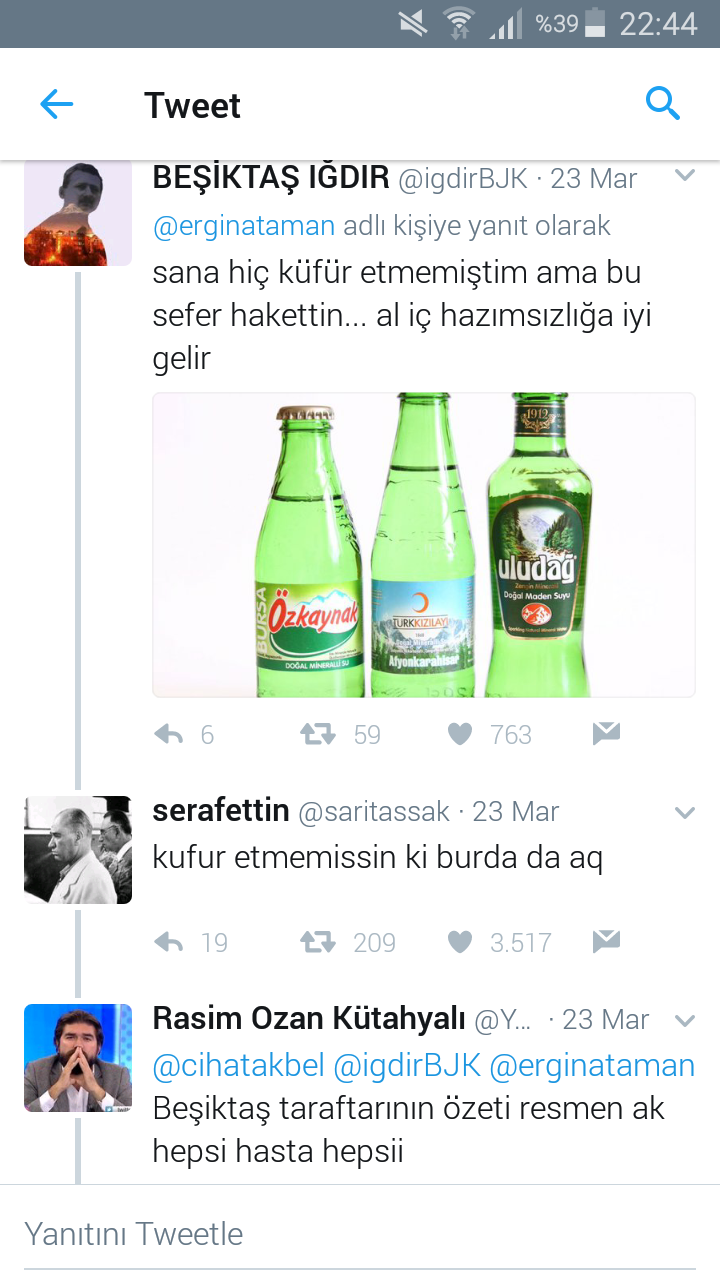
Task: Tap the @cihatakbel mention
Action: click(239, 1066)
